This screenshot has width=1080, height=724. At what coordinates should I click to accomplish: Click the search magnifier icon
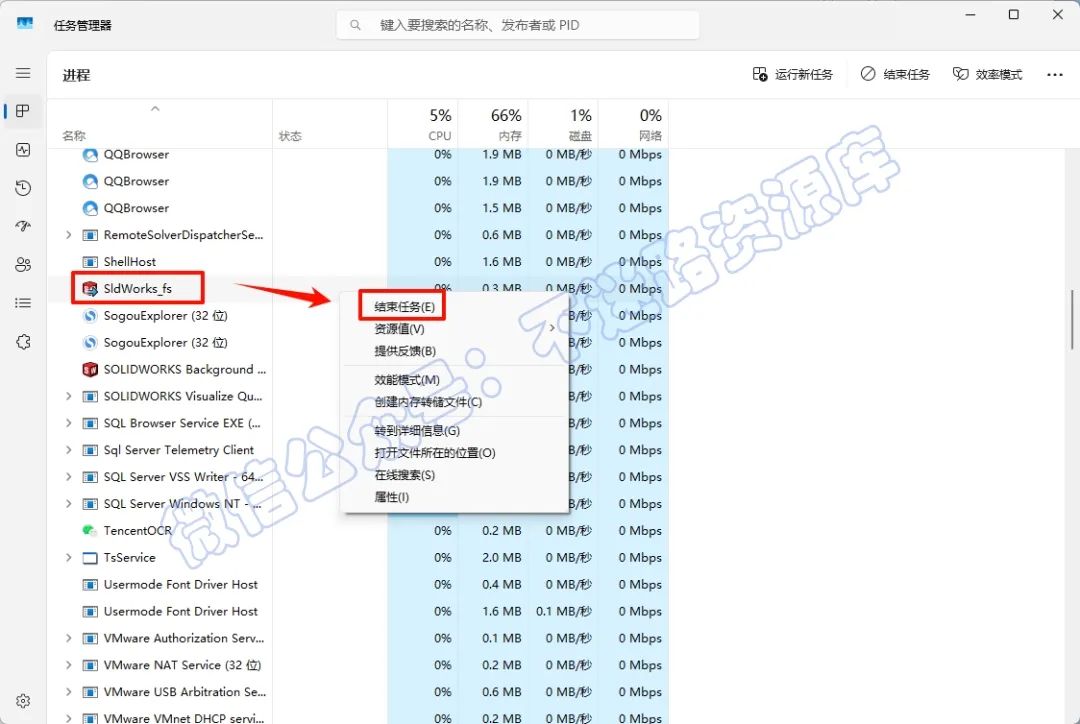[x=355, y=25]
